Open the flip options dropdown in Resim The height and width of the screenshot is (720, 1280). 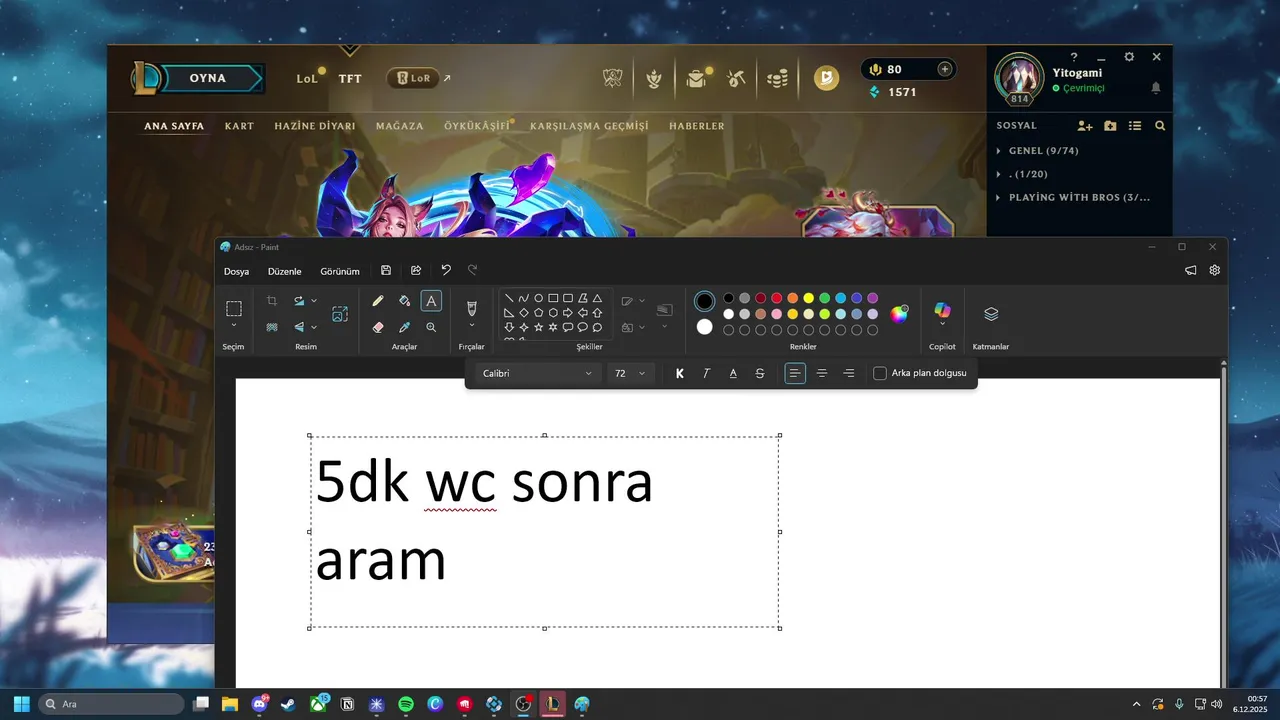(x=314, y=327)
